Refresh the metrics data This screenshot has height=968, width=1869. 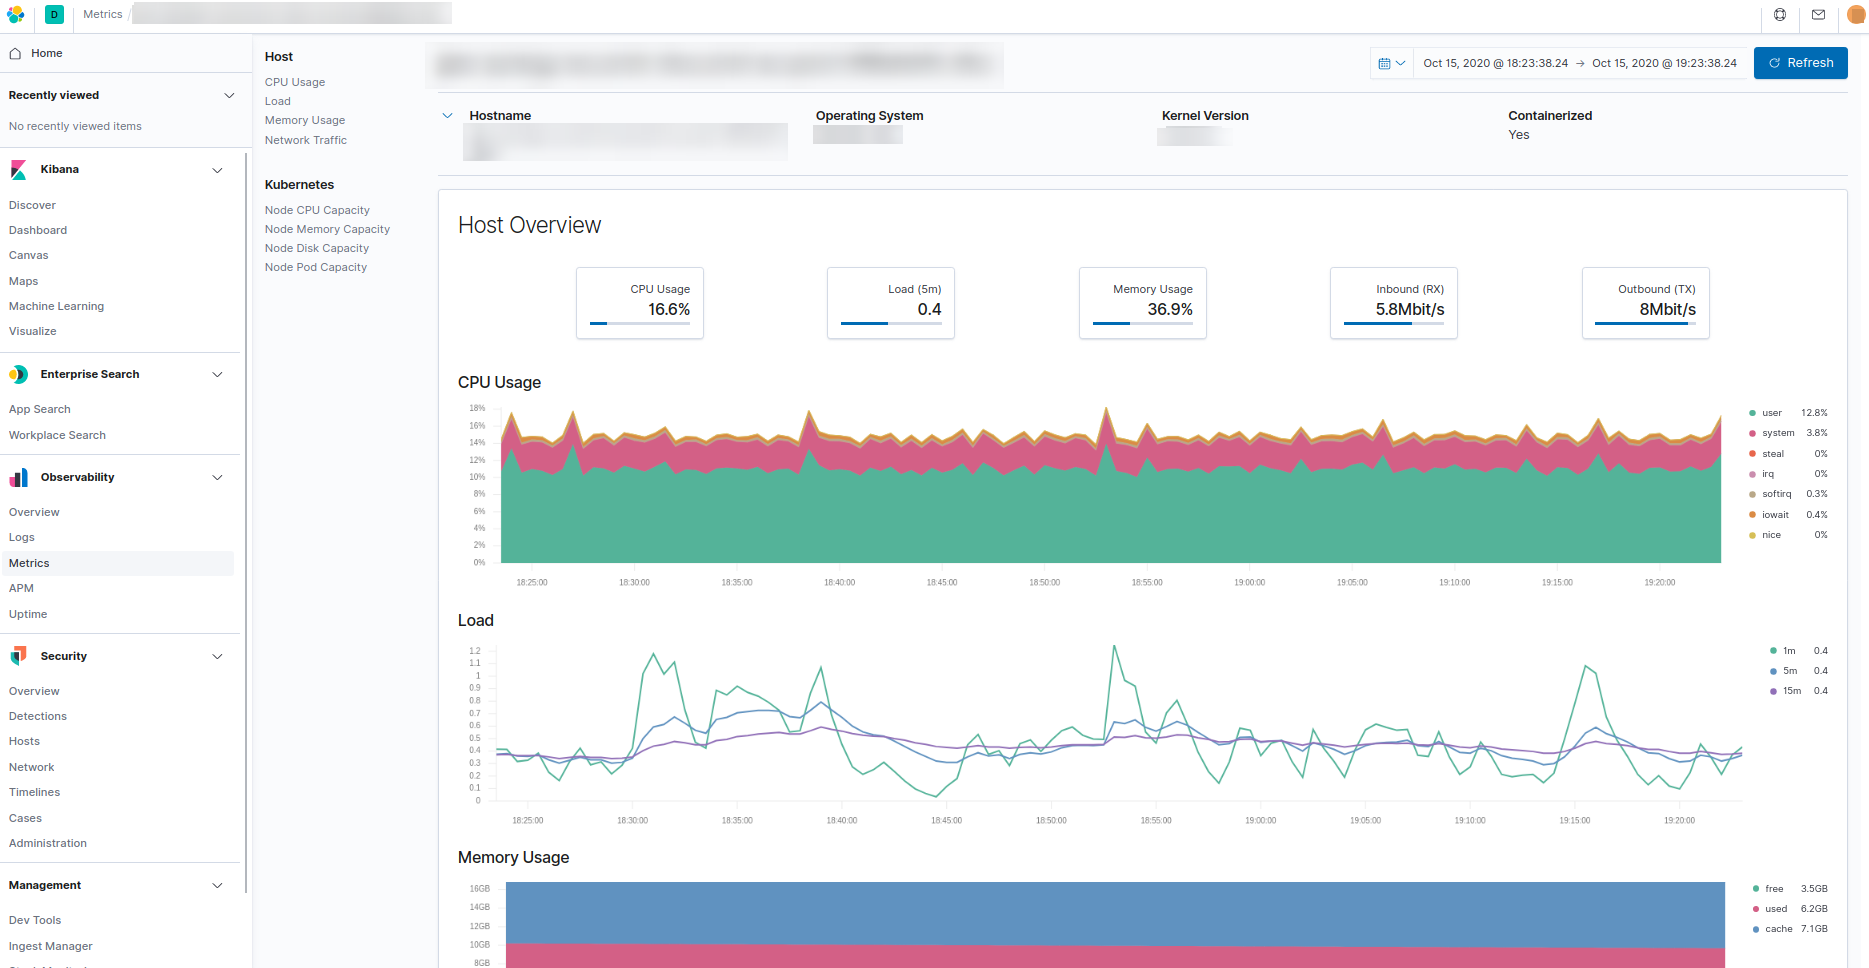tap(1800, 63)
